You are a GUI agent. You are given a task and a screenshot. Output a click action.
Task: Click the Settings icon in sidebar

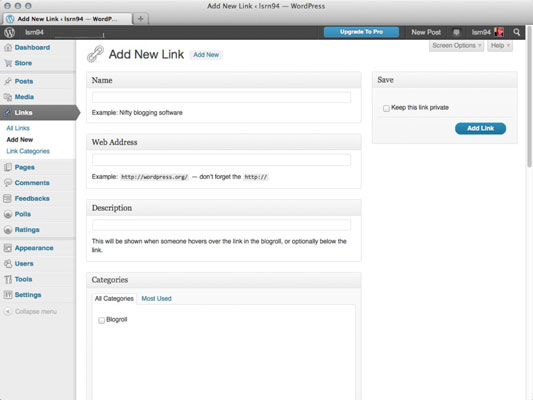pyautogui.click(x=8, y=295)
